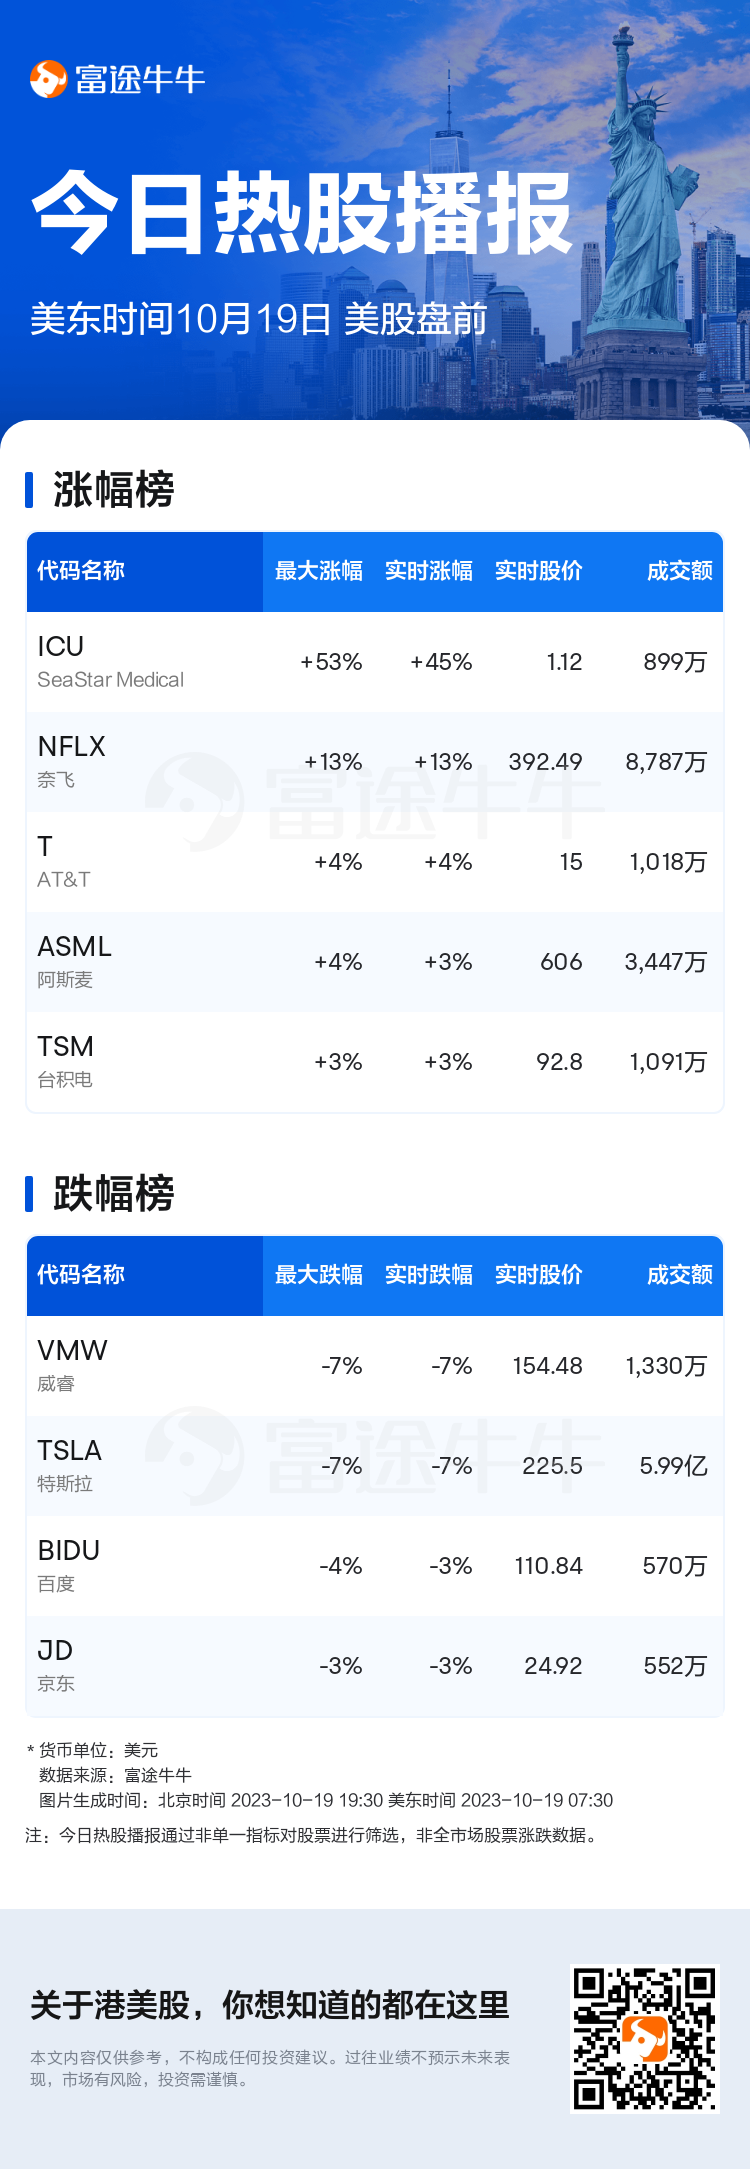The height and width of the screenshot is (2169, 750).
Task: Open the VMW 威睿 losers row
Action: (x=375, y=1366)
